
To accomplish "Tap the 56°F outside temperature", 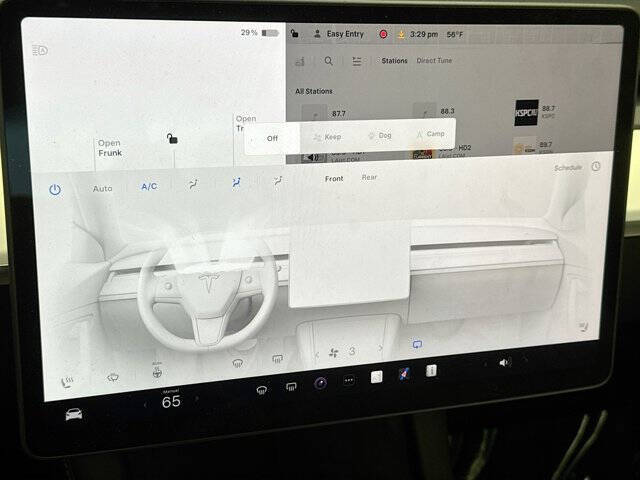I will [455, 35].
